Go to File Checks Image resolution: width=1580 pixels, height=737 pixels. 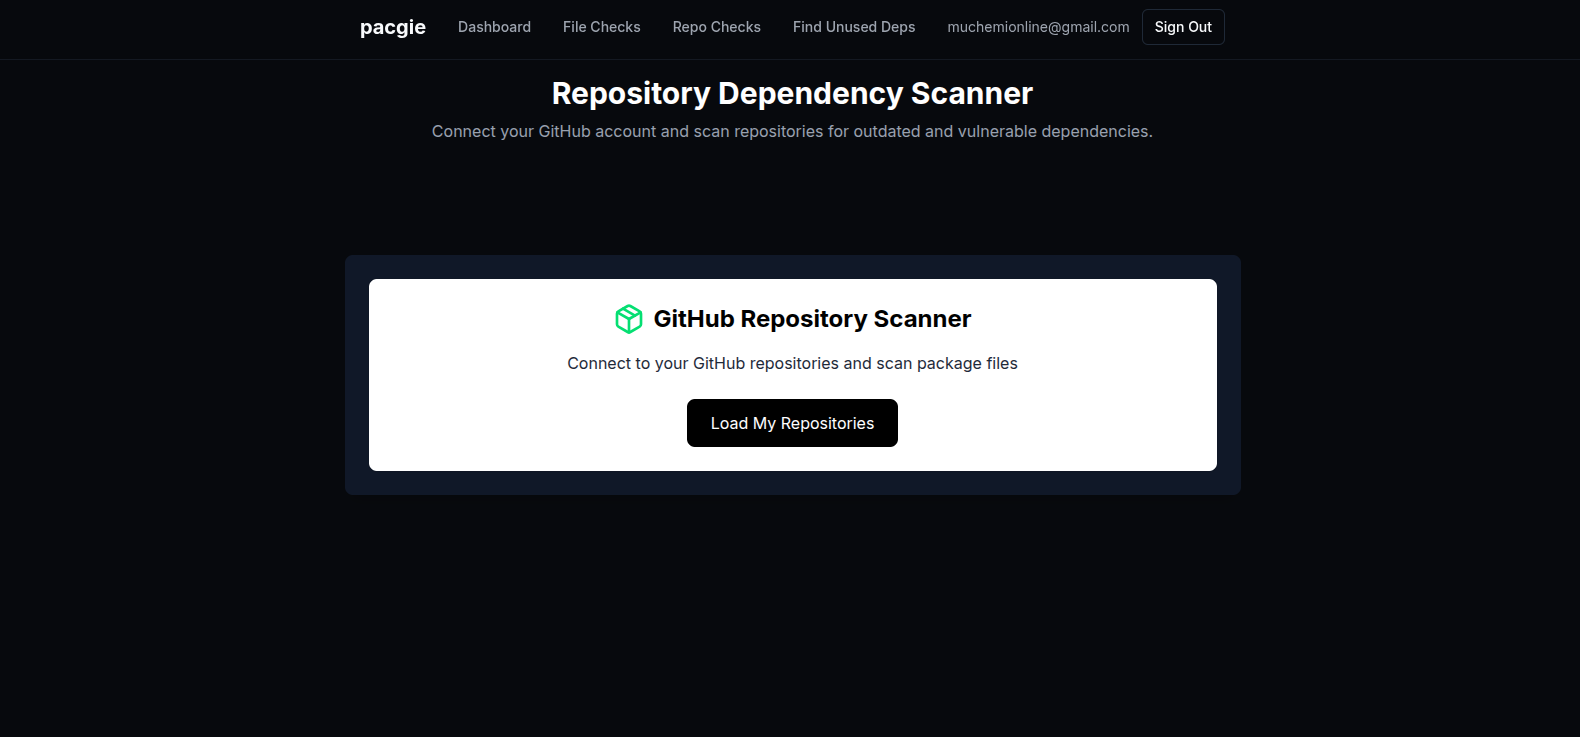pyautogui.click(x=601, y=27)
